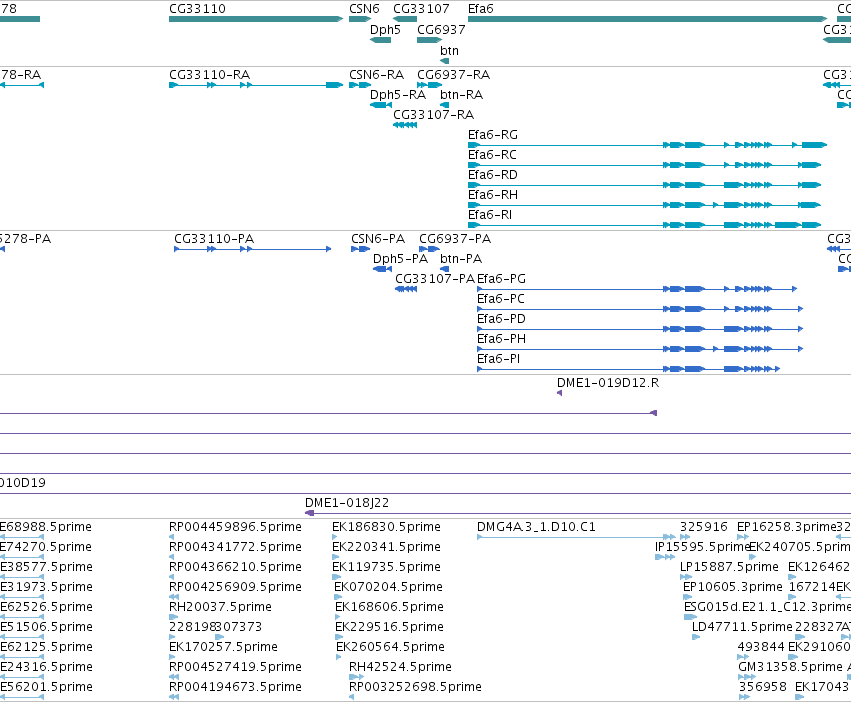Click the RP003252698.5prime EST

(x=352, y=697)
